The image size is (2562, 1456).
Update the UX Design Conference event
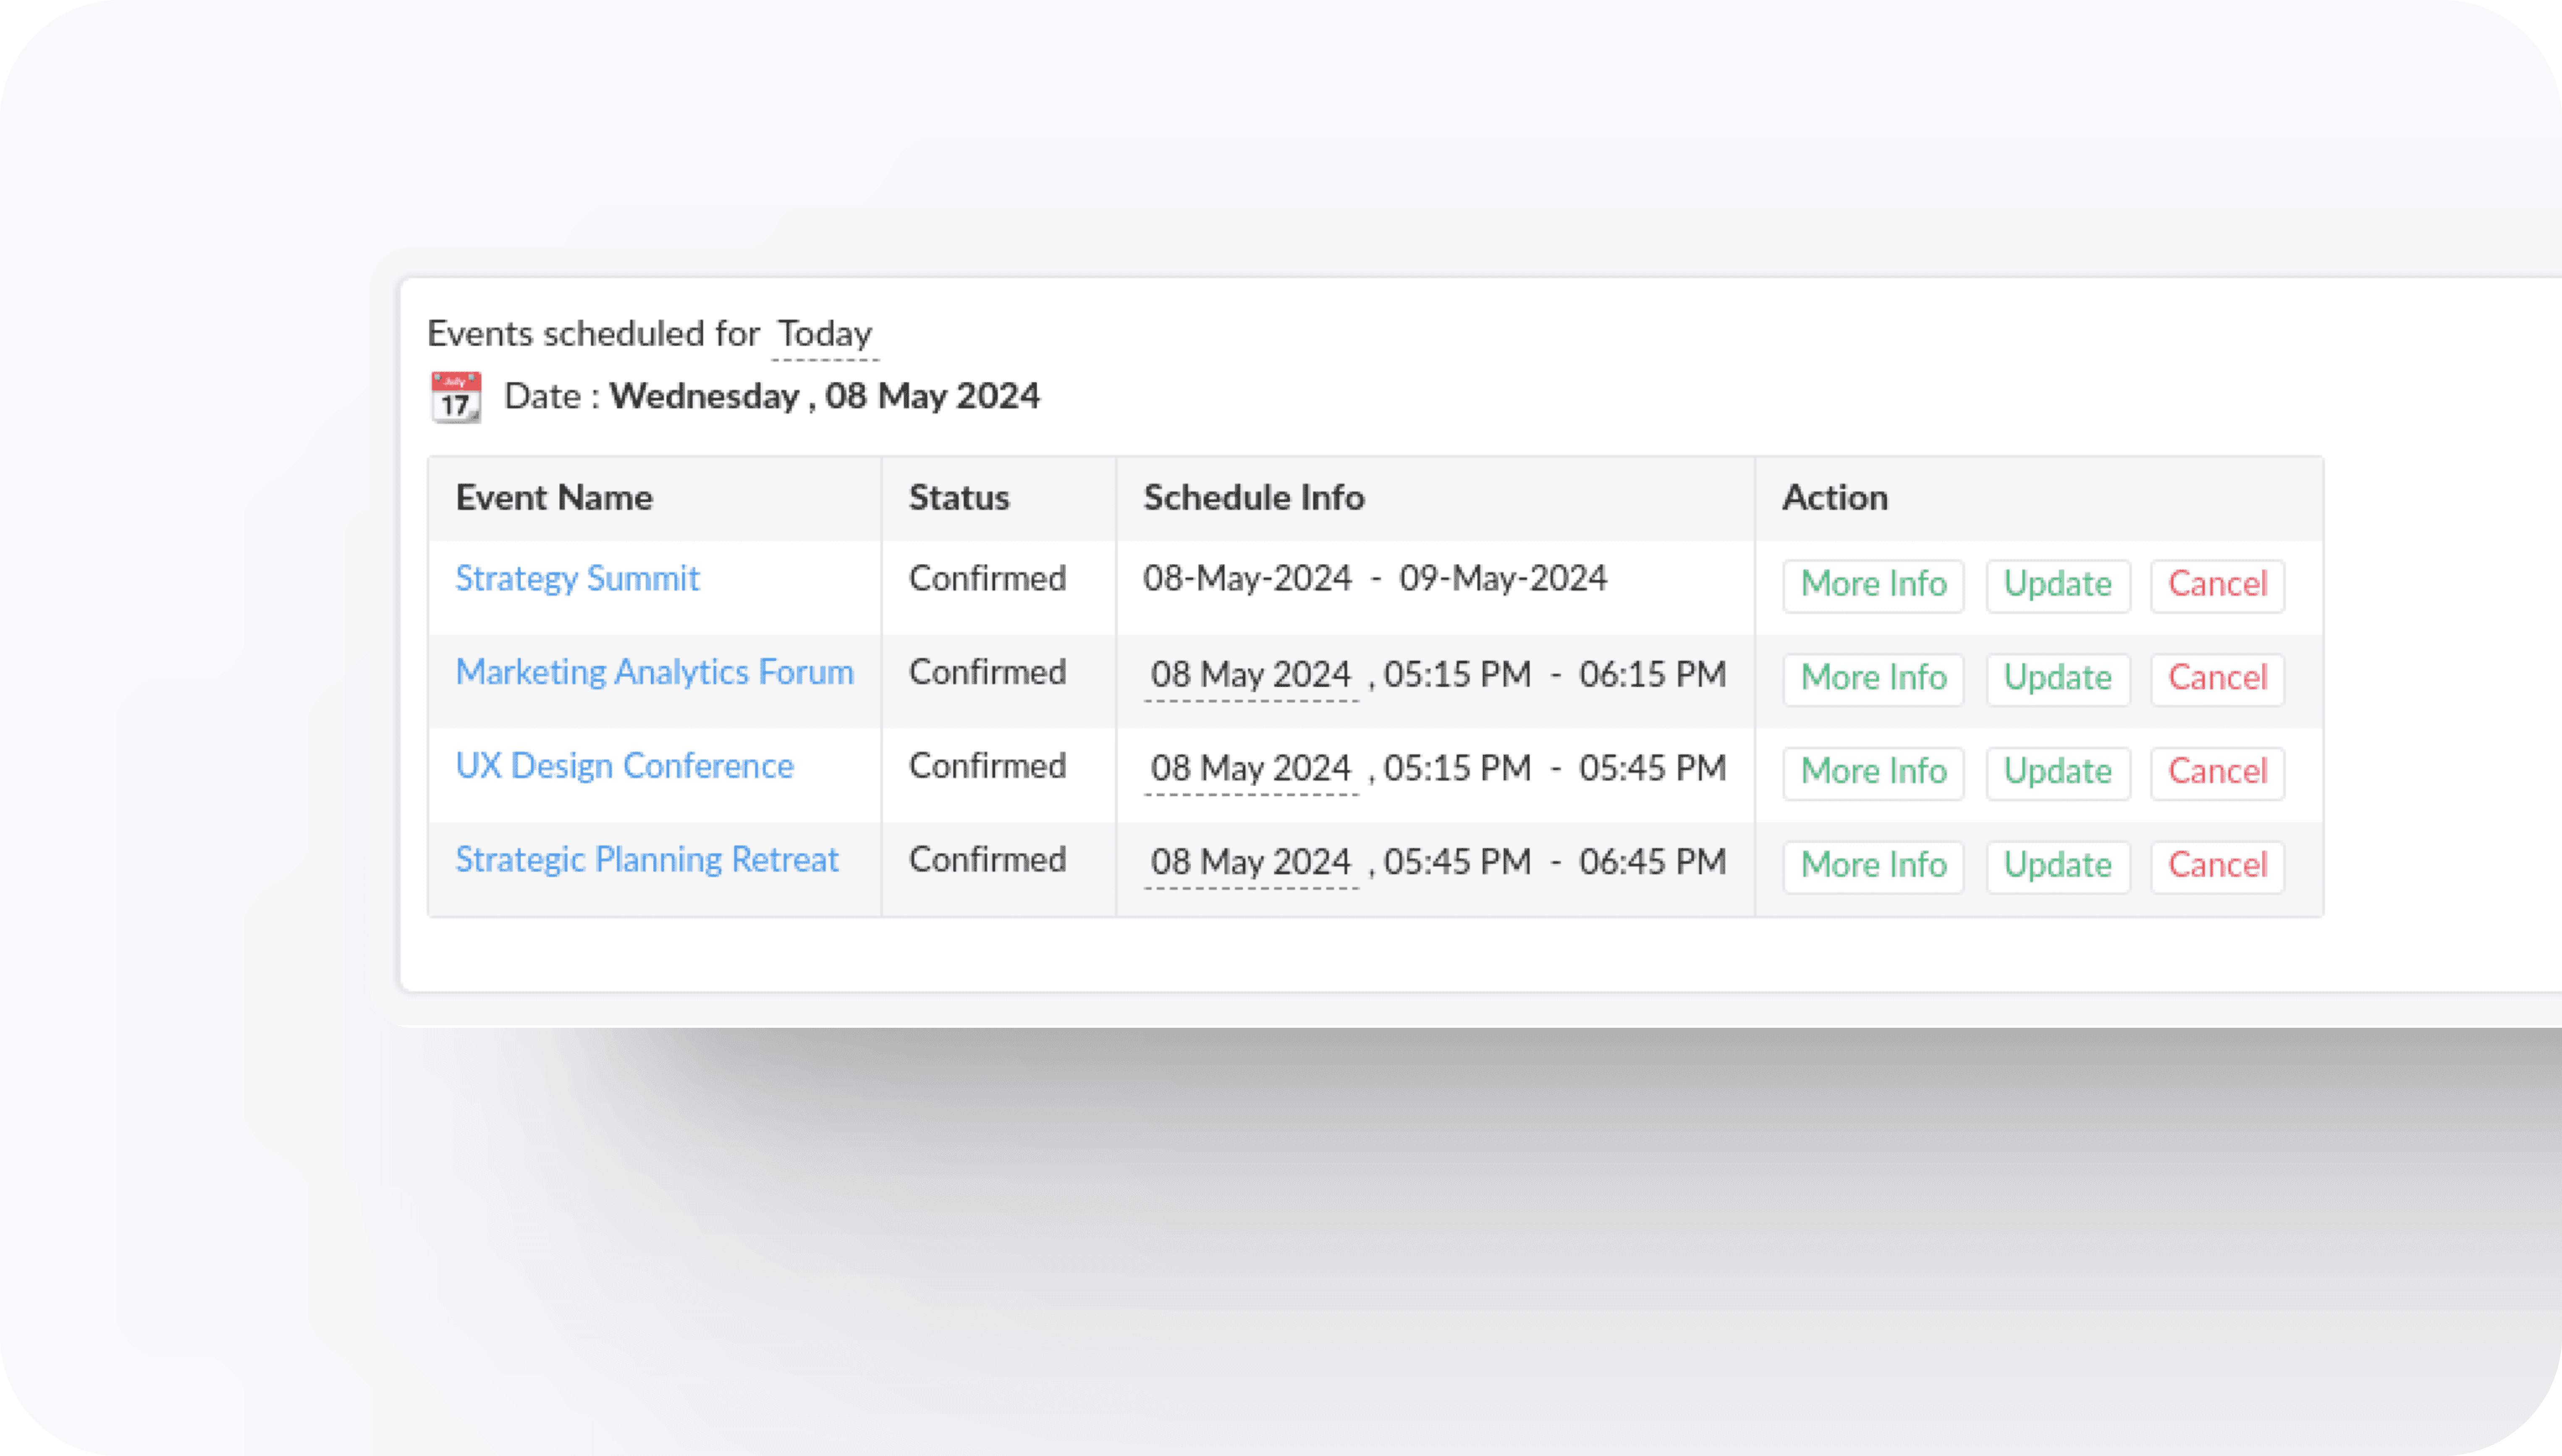click(2057, 772)
